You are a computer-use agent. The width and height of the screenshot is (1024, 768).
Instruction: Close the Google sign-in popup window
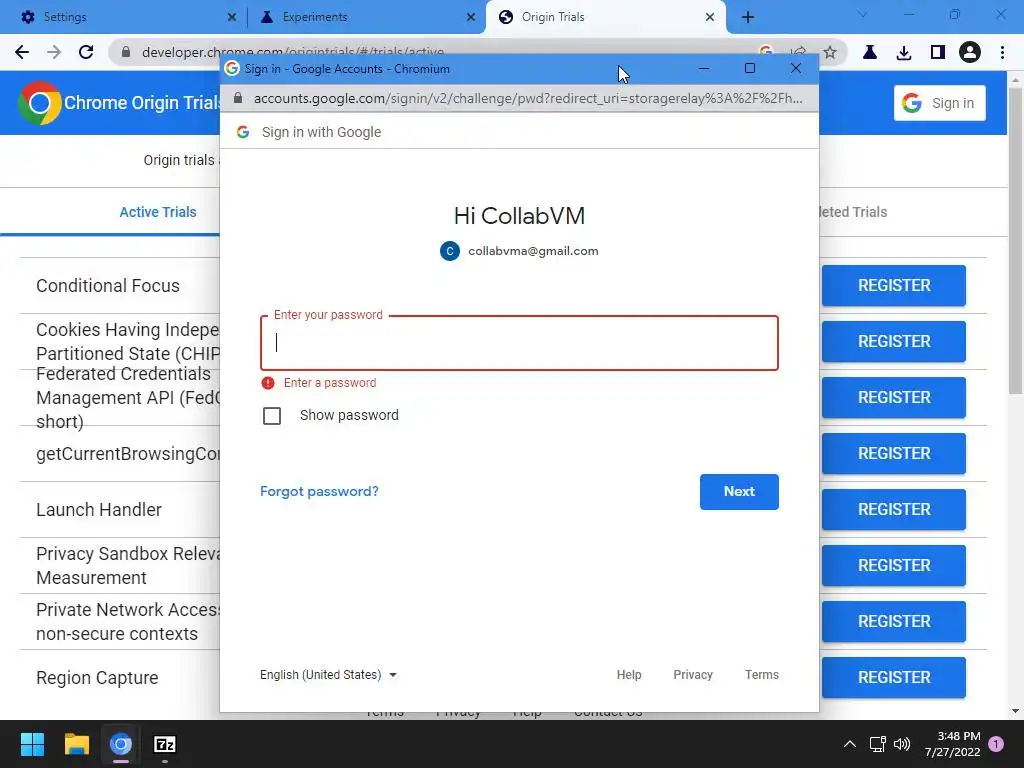795,69
